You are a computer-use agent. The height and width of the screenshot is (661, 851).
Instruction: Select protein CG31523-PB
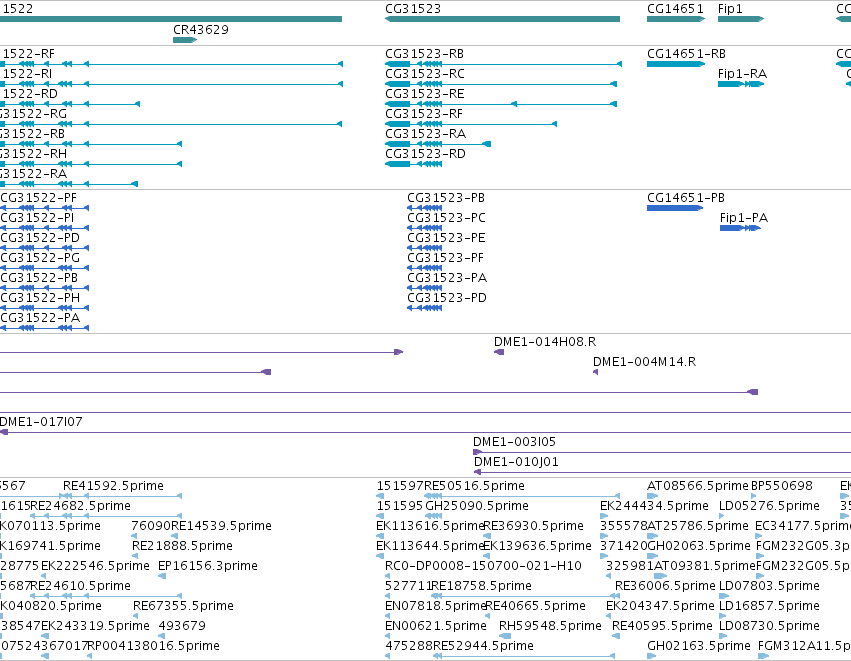coord(446,198)
